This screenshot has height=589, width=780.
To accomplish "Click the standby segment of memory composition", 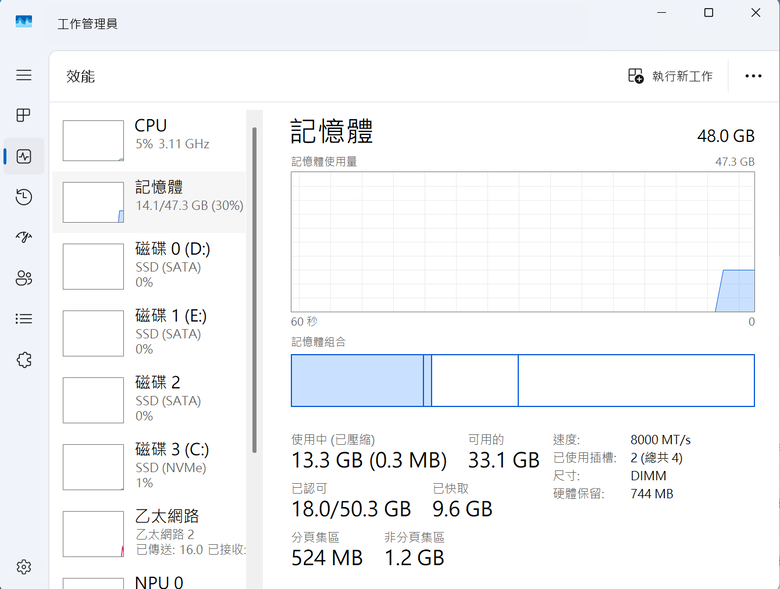I will point(475,381).
